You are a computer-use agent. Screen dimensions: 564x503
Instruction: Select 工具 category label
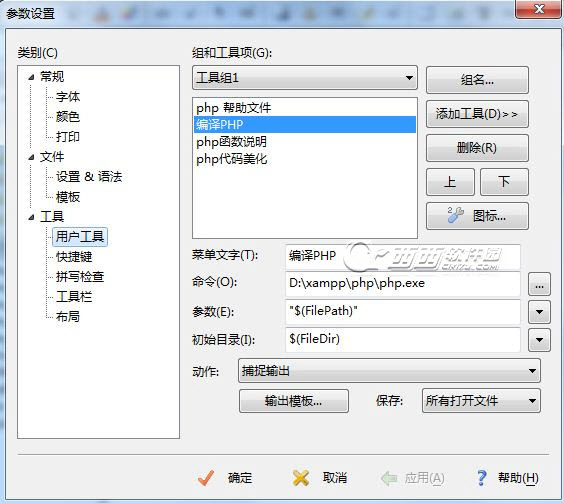52,217
